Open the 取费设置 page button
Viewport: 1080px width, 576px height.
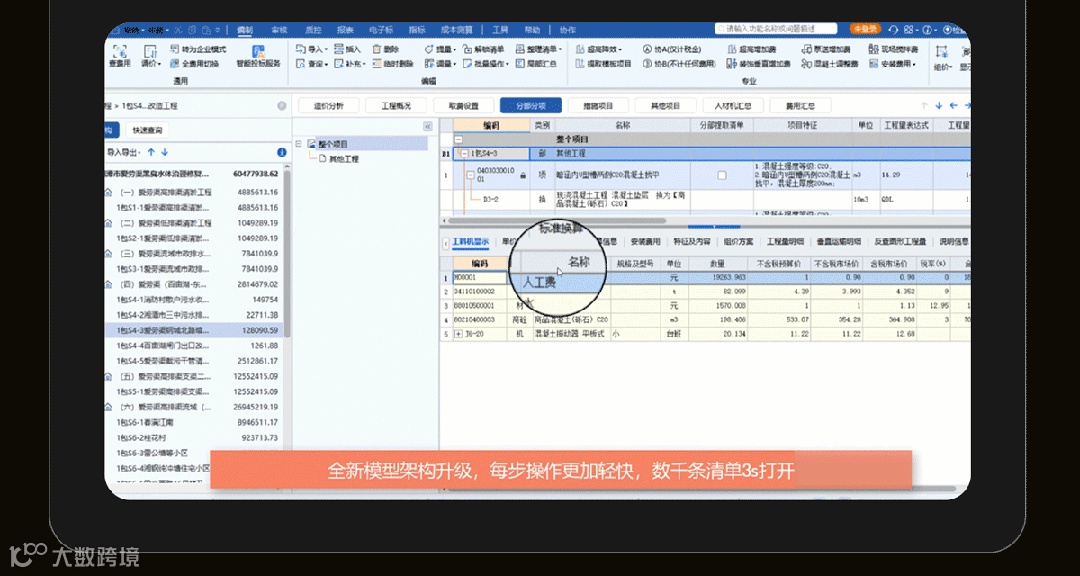[x=464, y=105]
